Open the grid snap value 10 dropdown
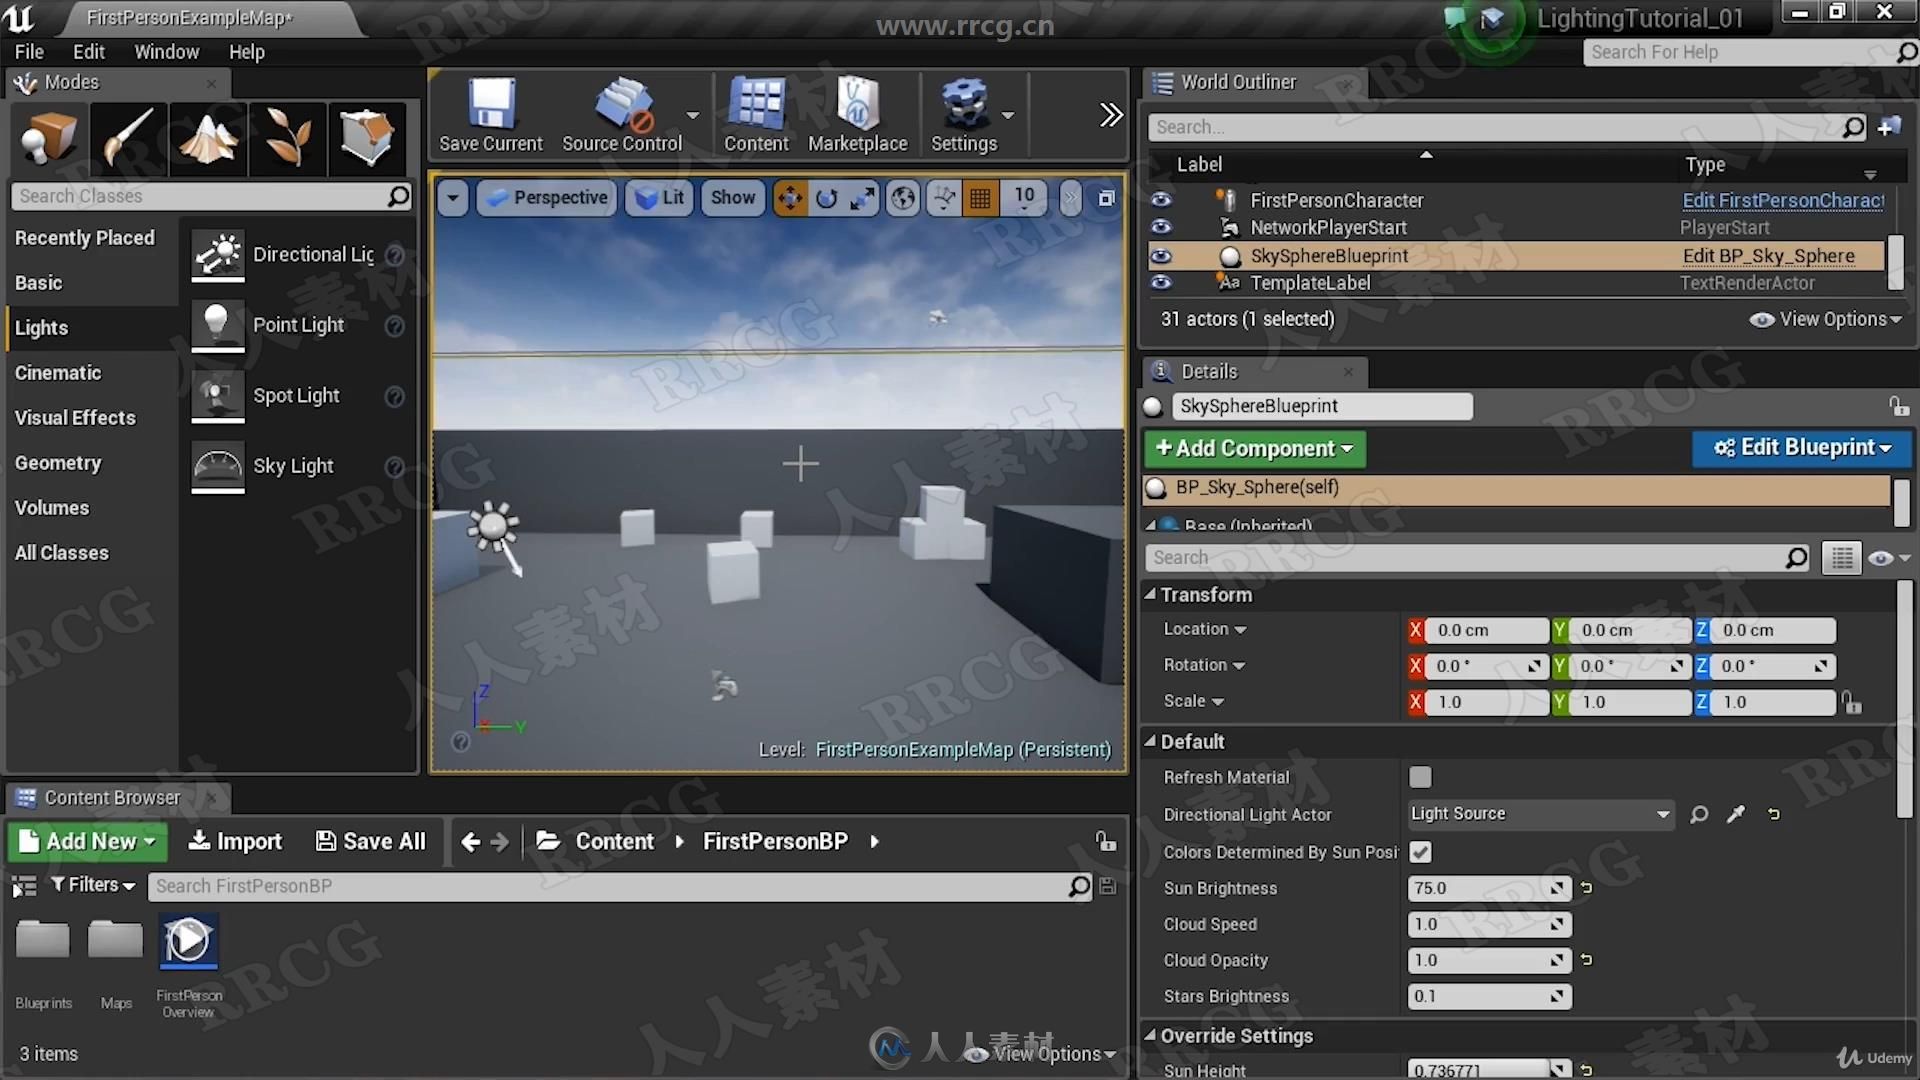The image size is (1920, 1080). tap(1024, 198)
